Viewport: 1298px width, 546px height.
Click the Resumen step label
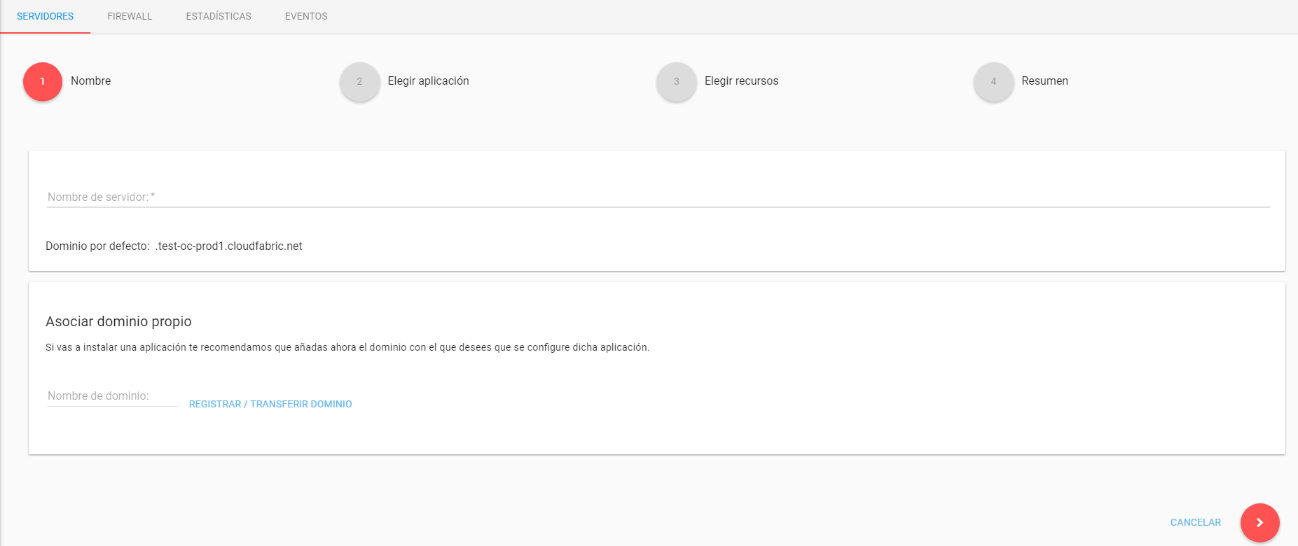point(1045,81)
